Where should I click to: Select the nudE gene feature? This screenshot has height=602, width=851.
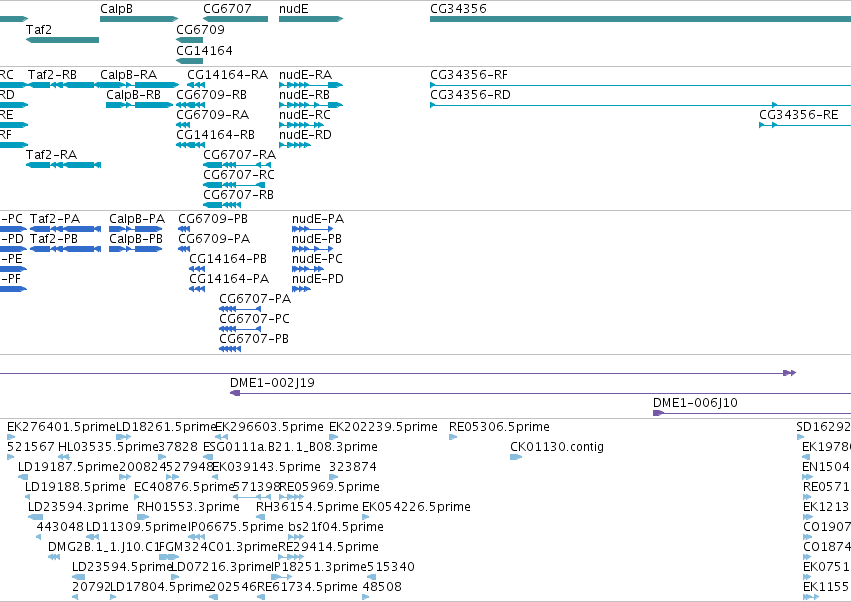click(x=311, y=19)
